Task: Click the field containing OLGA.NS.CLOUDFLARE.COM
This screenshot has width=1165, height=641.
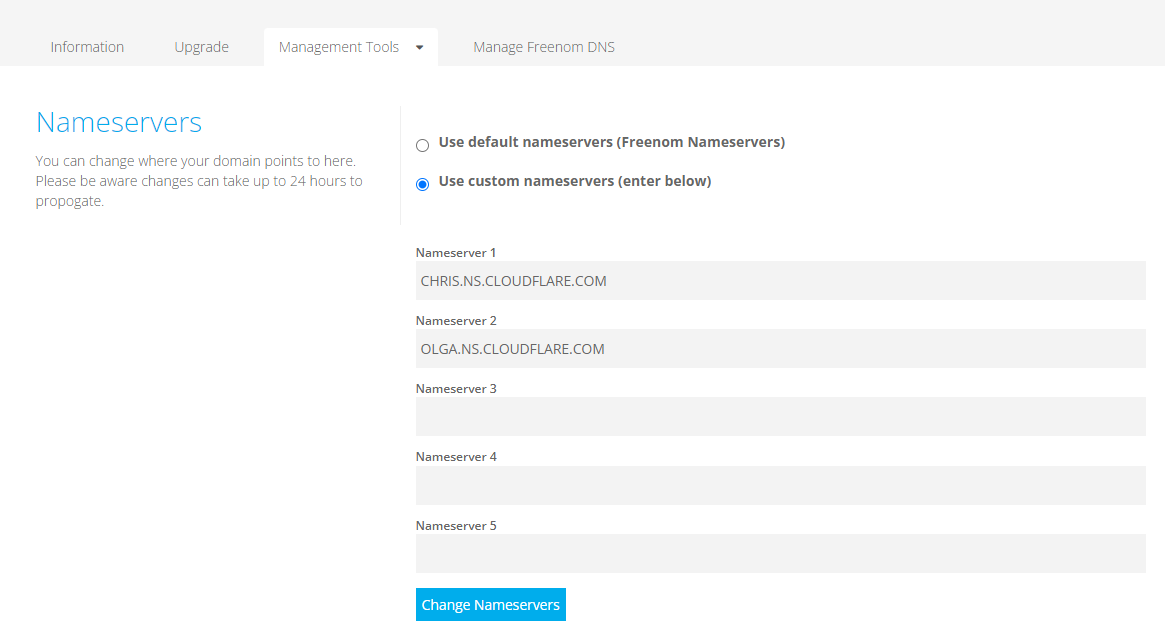Action: click(x=780, y=348)
